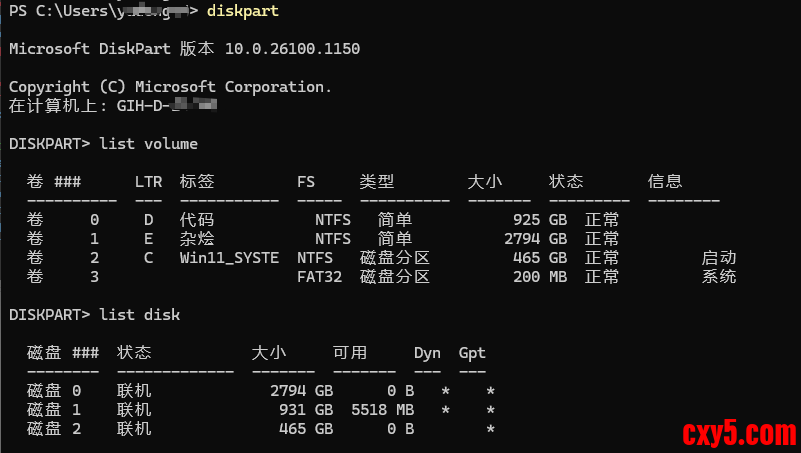Click the 200 MB volume size
The image size is (801, 453).
click(540, 277)
